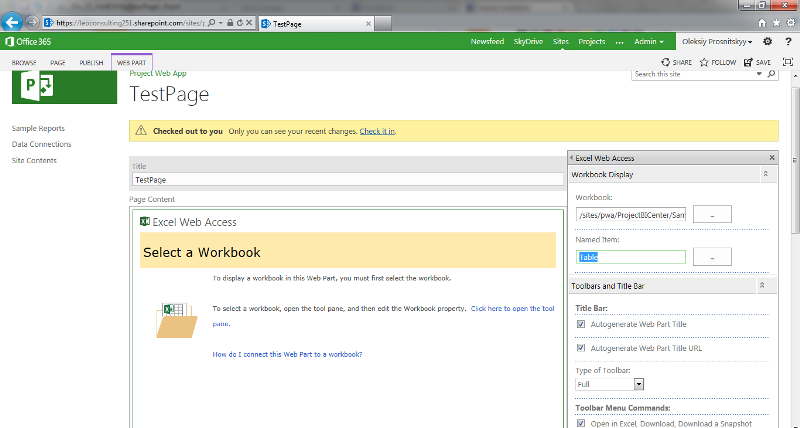Toggle focus on content icon
This screenshot has height=428, width=800.
788,62
